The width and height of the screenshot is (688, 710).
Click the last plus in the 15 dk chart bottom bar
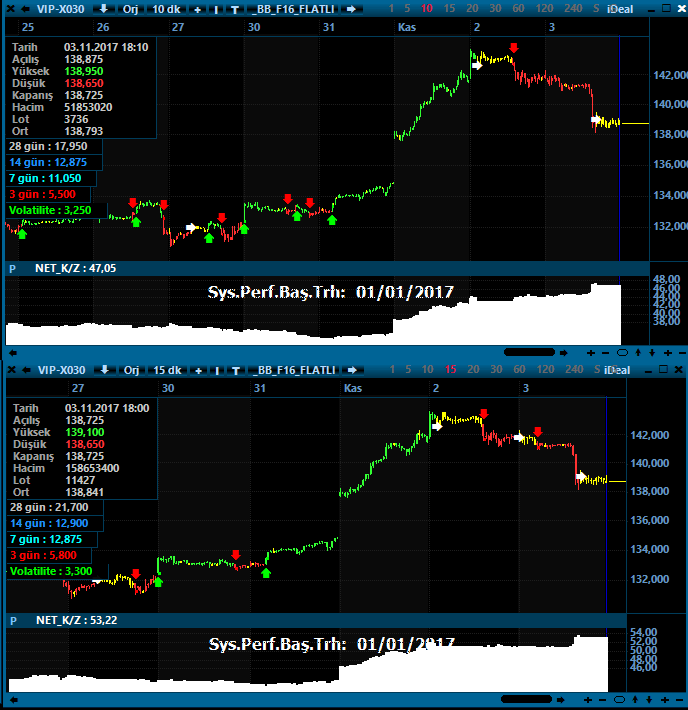665,700
